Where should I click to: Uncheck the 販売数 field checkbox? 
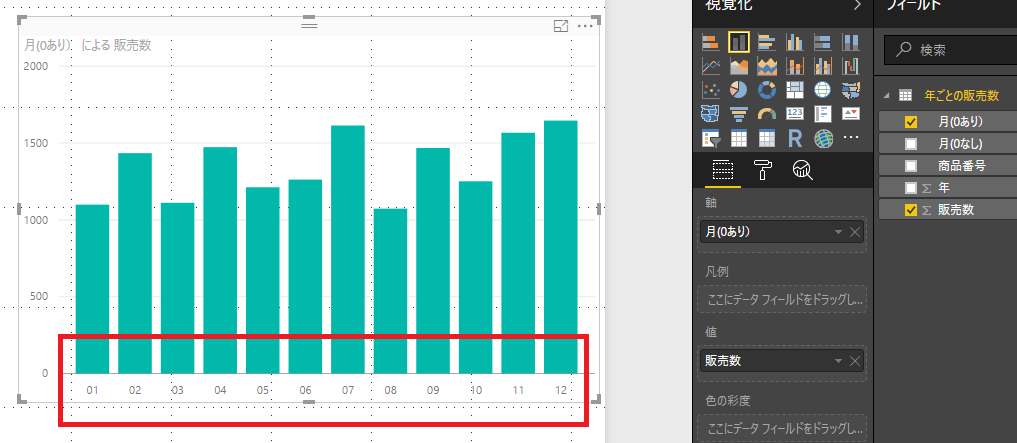coord(911,210)
